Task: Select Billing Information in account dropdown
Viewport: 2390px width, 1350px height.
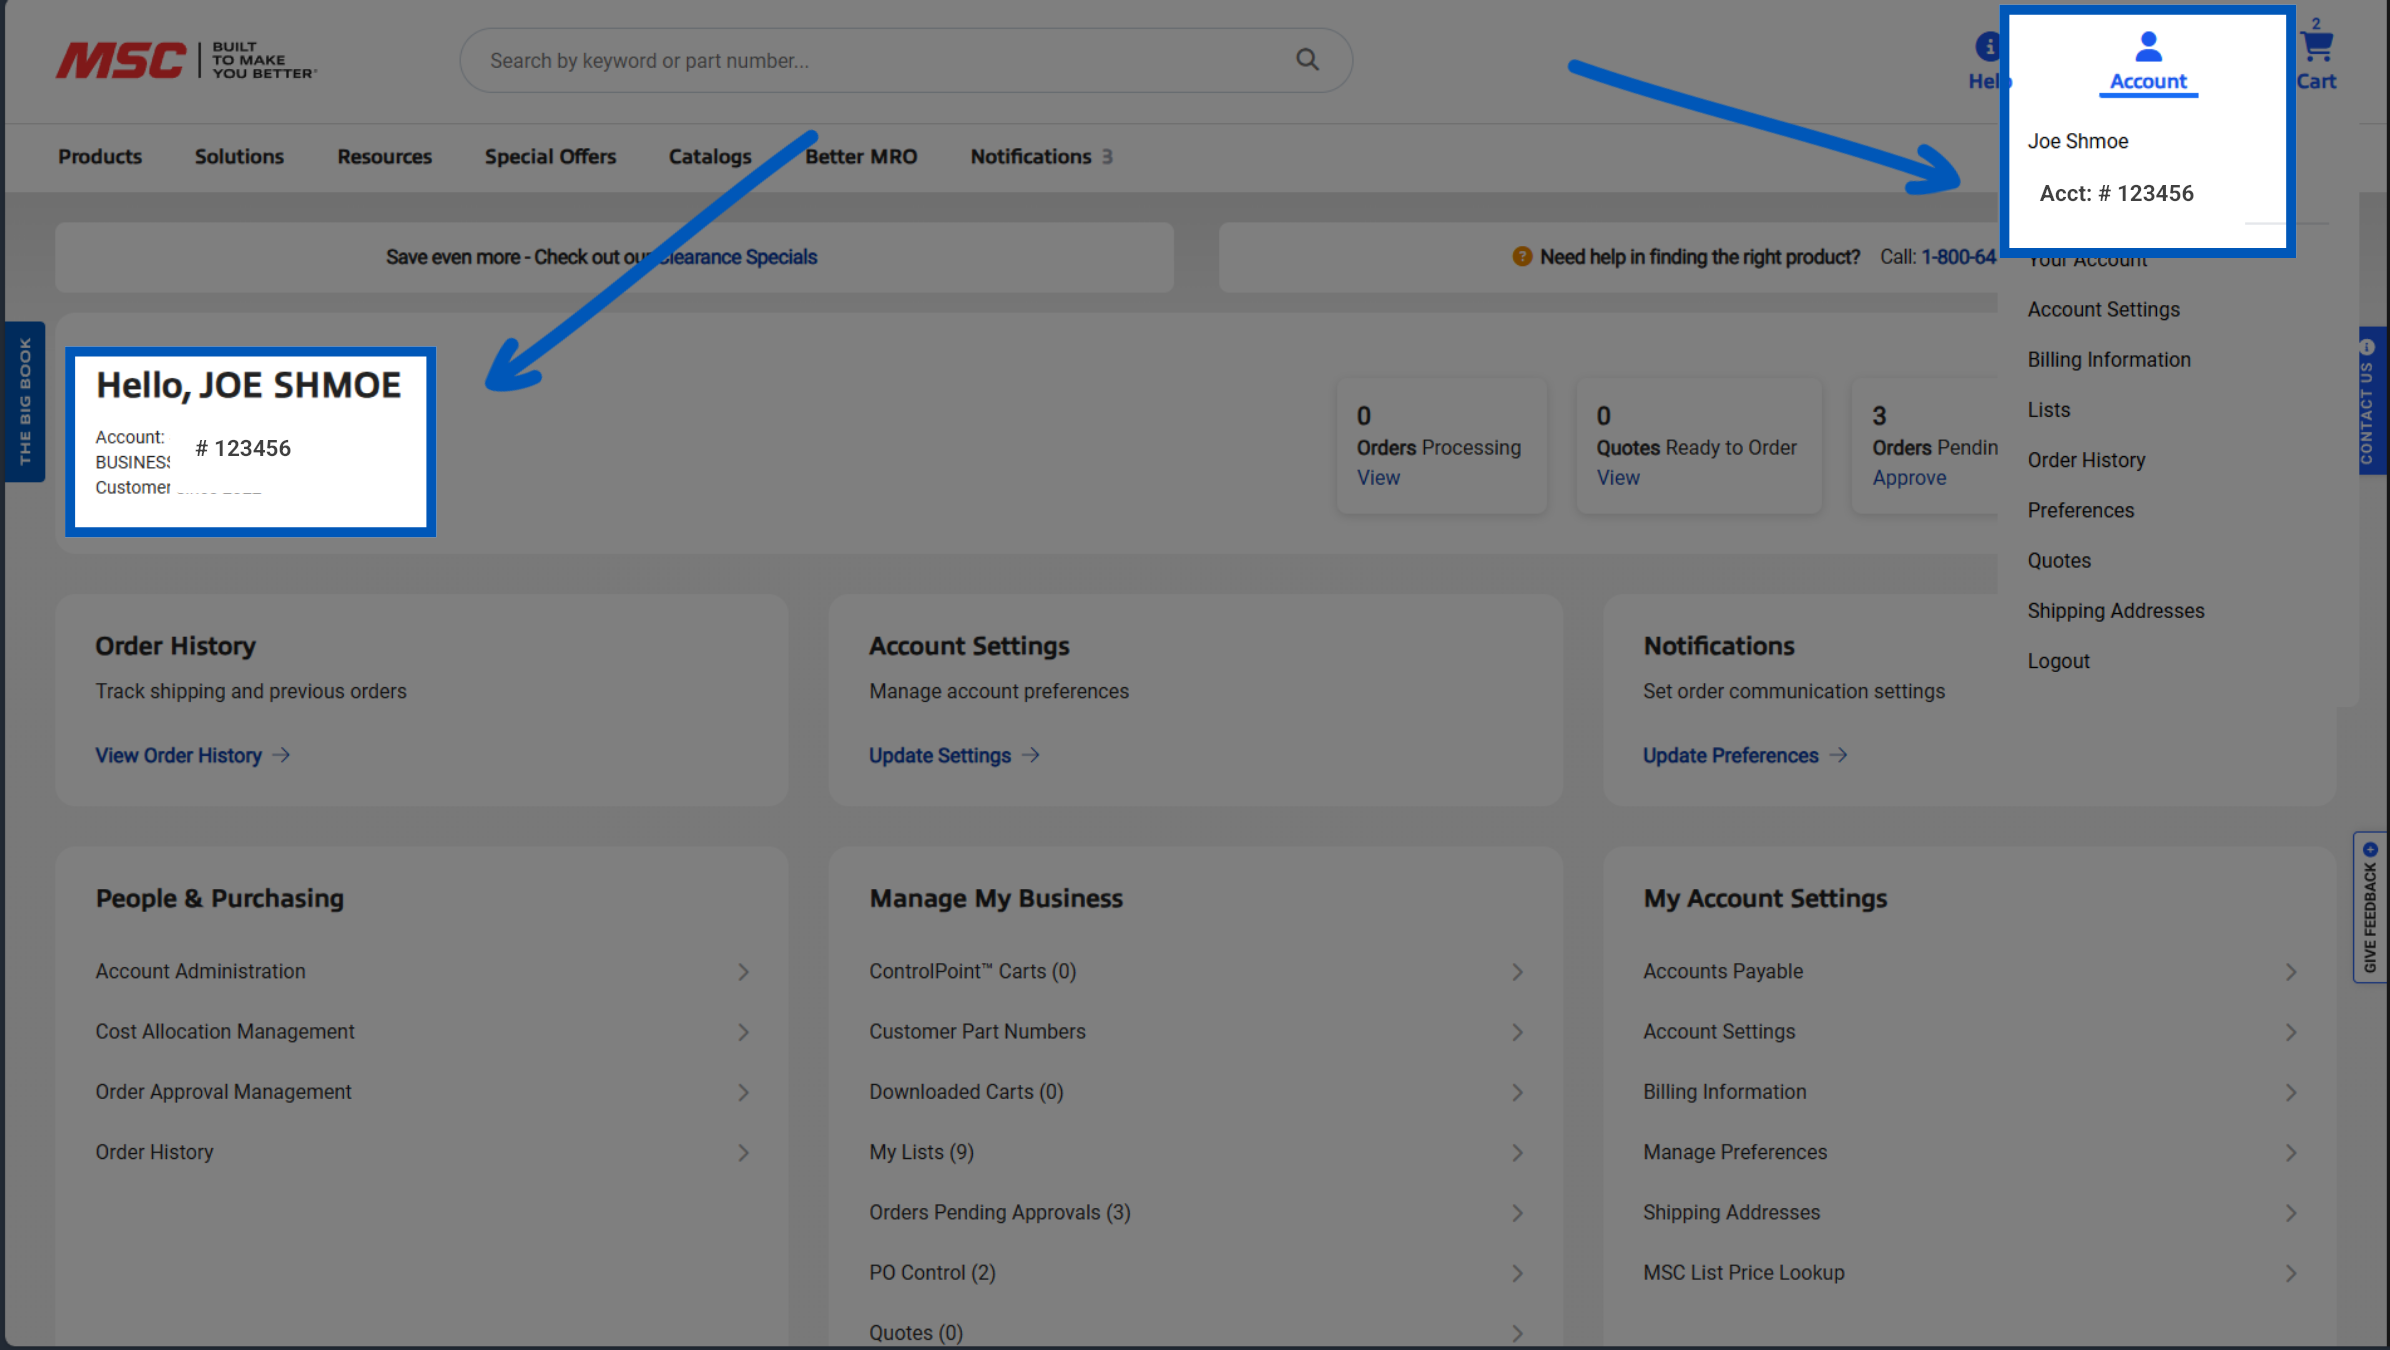Action: [x=2109, y=360]
